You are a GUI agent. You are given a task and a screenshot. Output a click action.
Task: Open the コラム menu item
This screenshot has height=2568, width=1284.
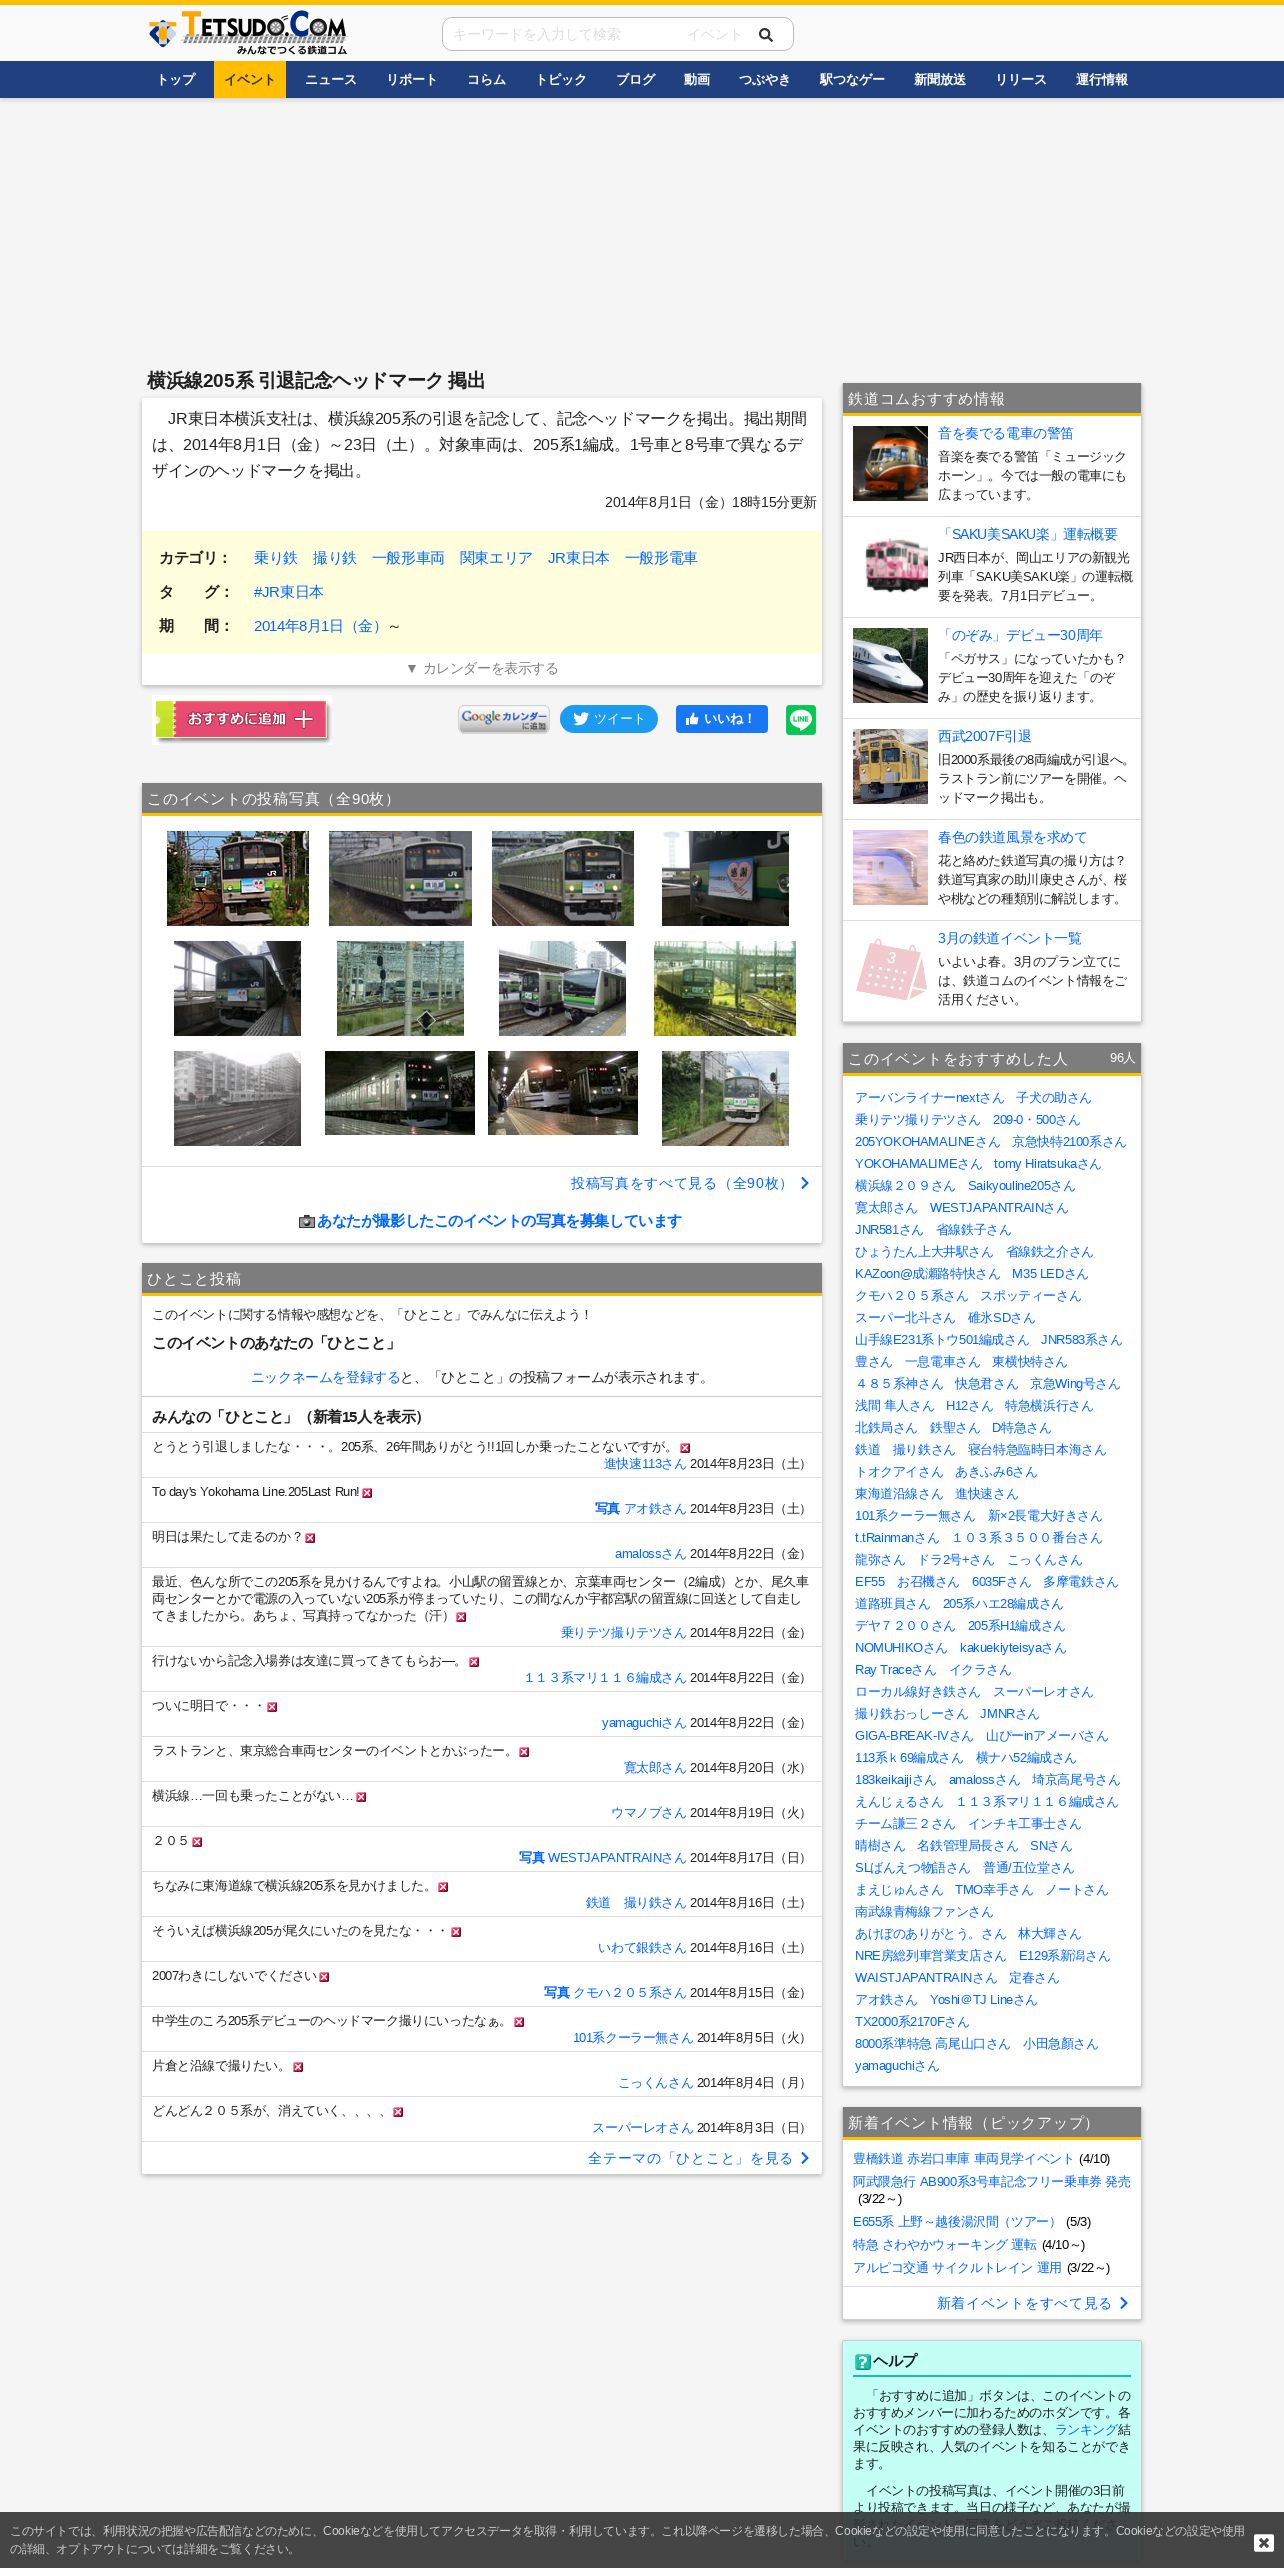point(487,80)
